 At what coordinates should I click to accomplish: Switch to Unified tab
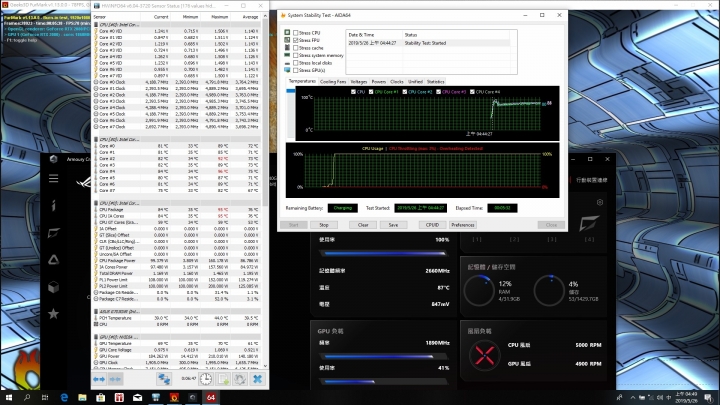415,82
